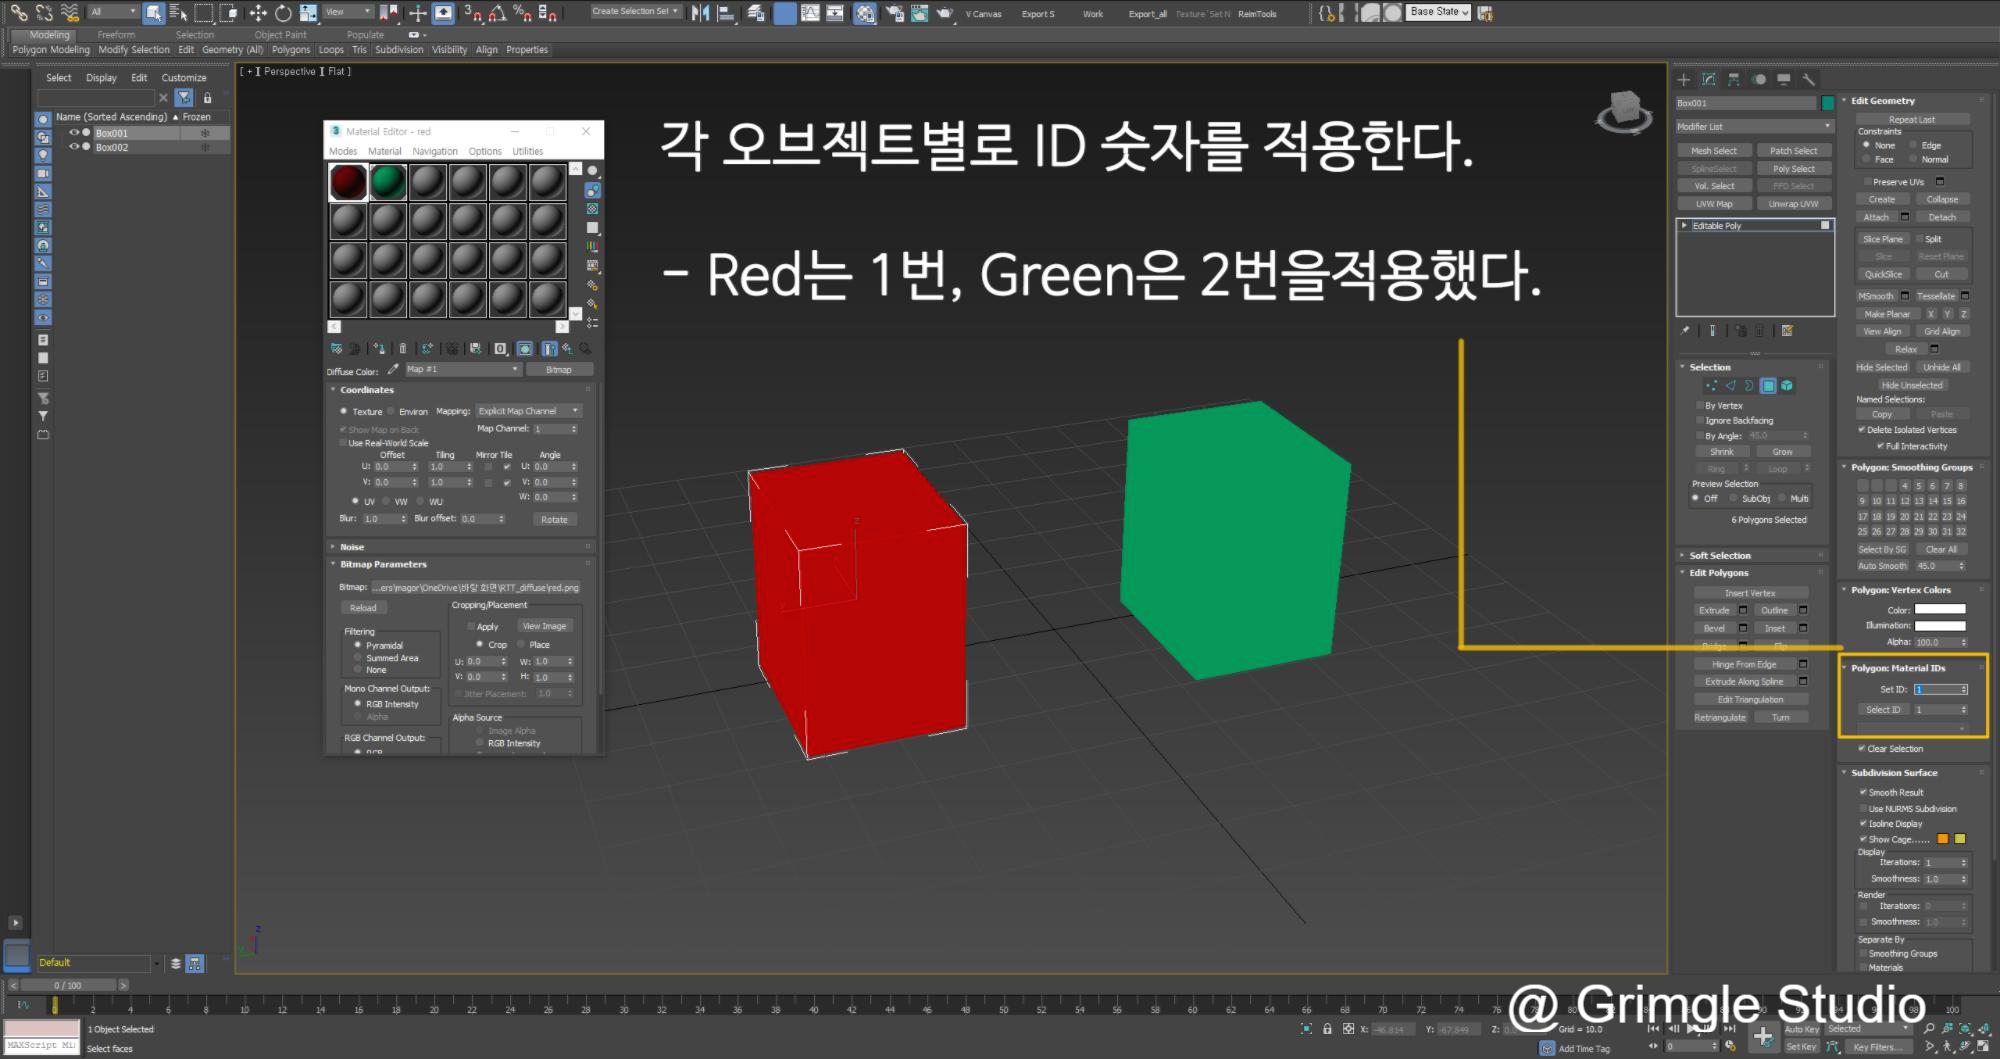Image resolution: width=2000 pixels, height=1059 pixels.
Task: Select Edge sub-object level icon
Action: [x=1730, y=385]
